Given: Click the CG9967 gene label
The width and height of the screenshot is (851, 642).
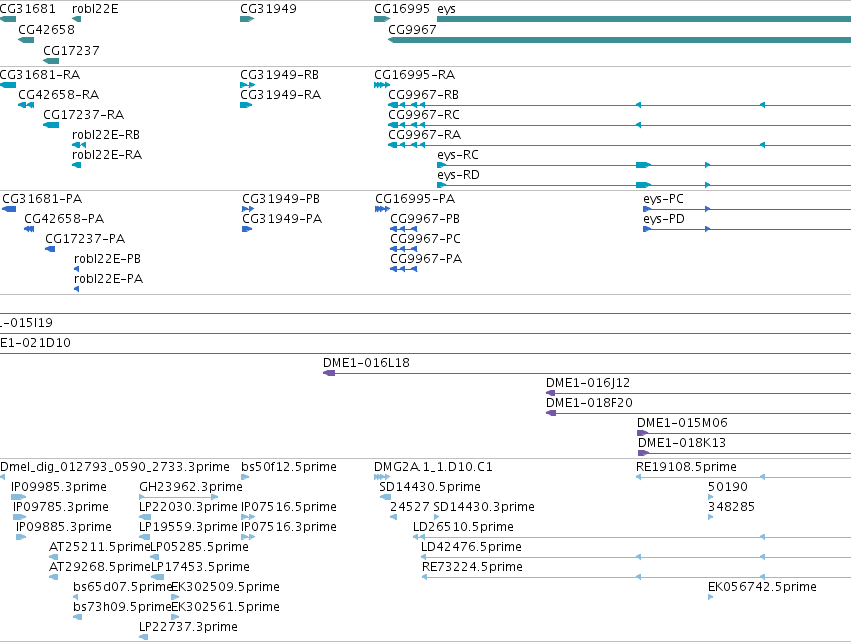Looking at the screenshot, I should [412, 29].
